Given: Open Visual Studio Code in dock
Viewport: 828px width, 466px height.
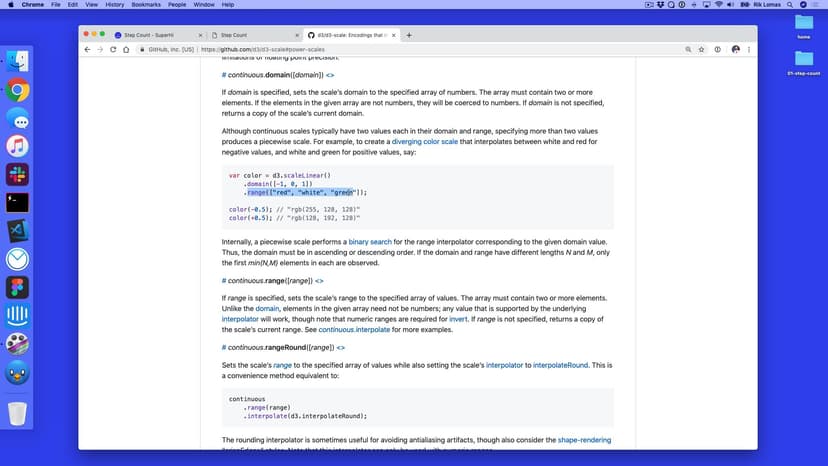Looking at the screenshot, I should coord(17,230).
